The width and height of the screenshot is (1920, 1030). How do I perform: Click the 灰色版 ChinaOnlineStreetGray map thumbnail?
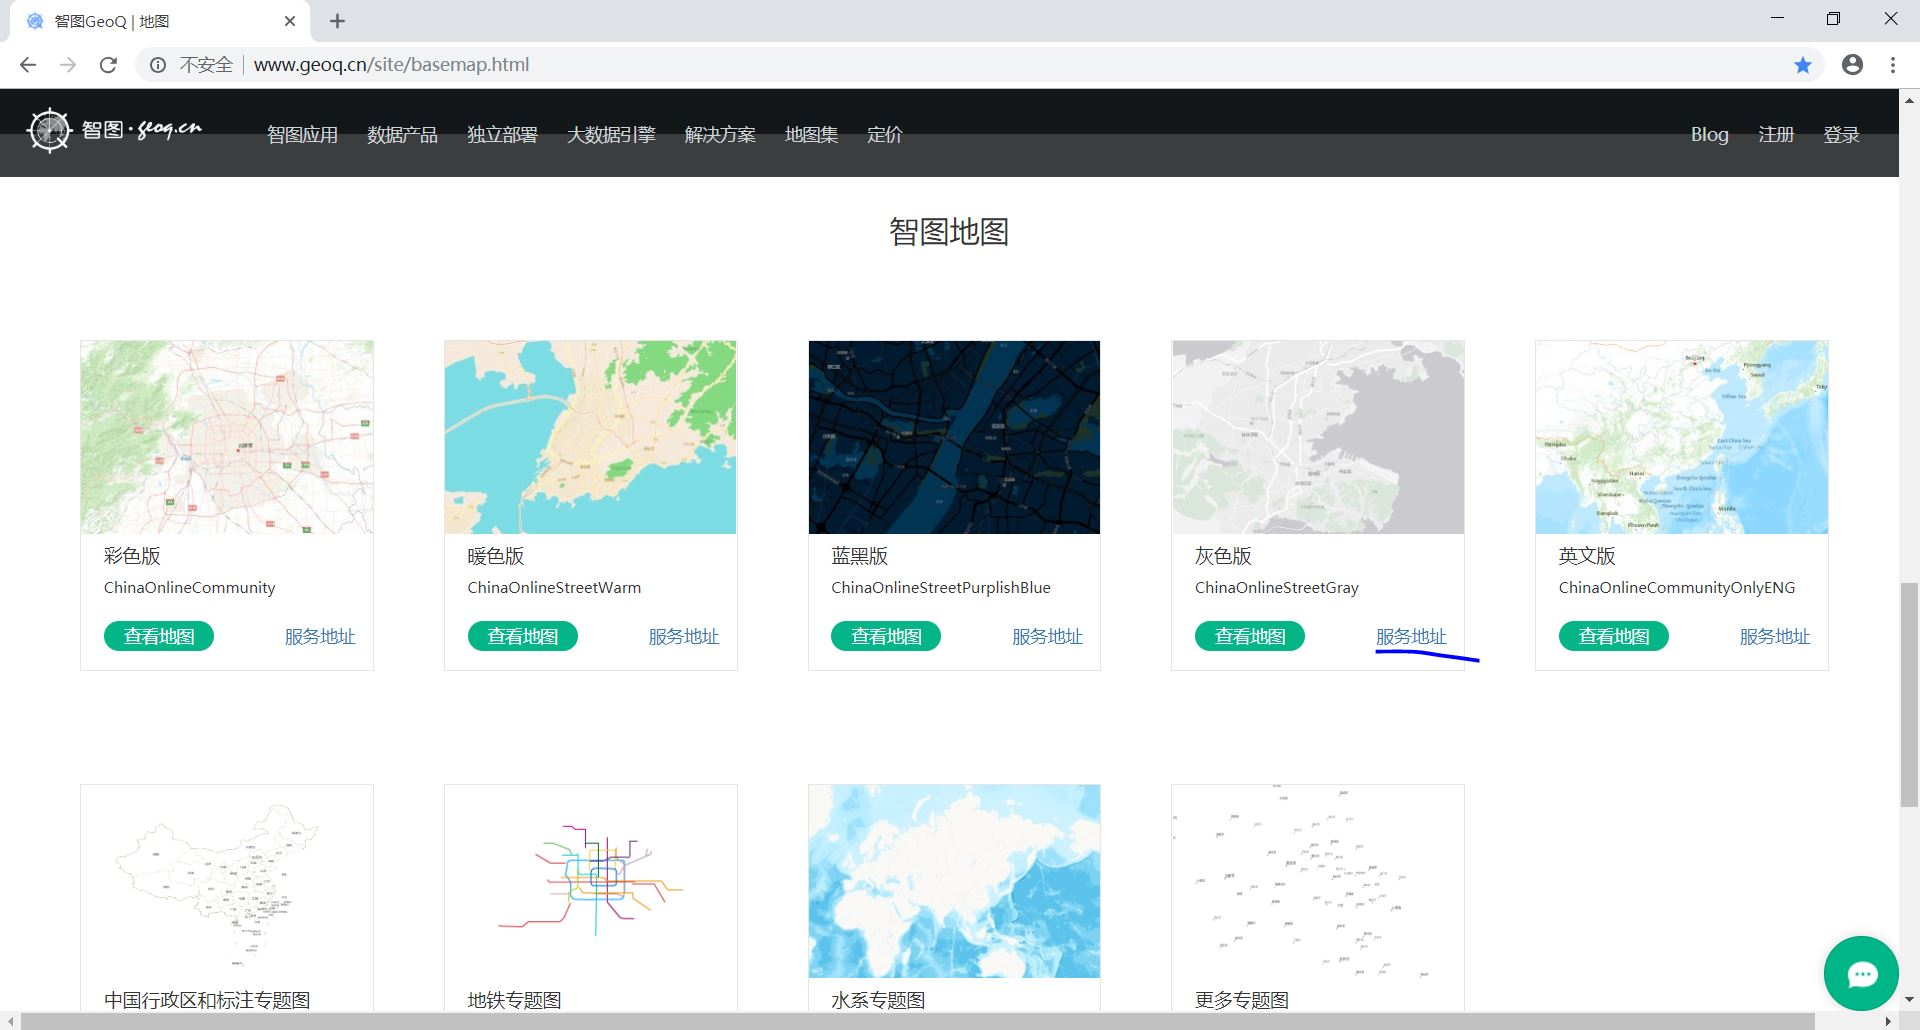coord(1317,437)
